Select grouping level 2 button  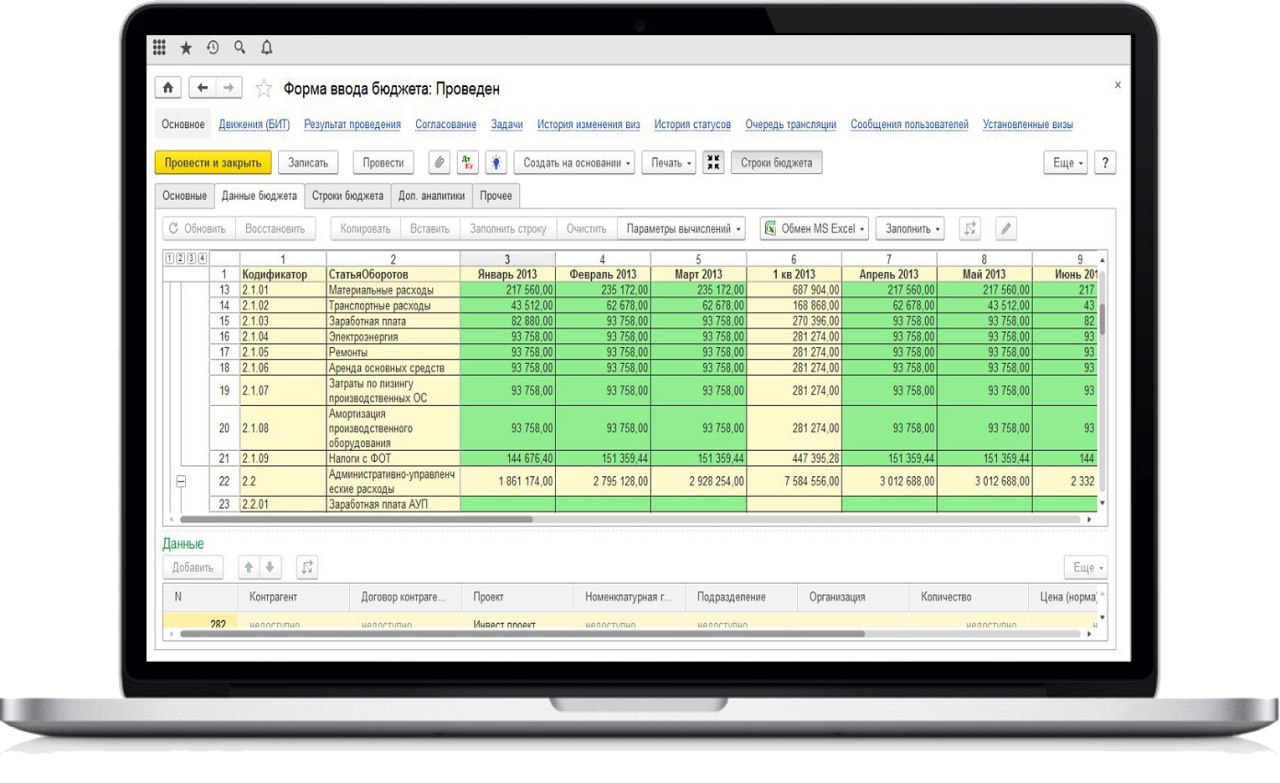(180, 259)
